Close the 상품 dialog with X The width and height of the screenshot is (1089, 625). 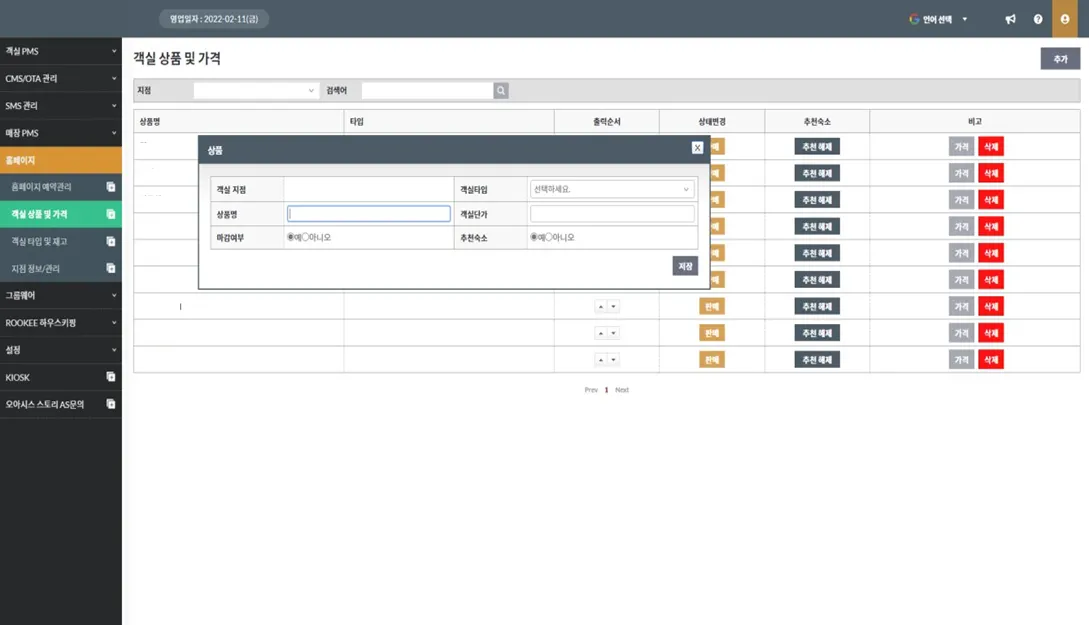[697, 148]
